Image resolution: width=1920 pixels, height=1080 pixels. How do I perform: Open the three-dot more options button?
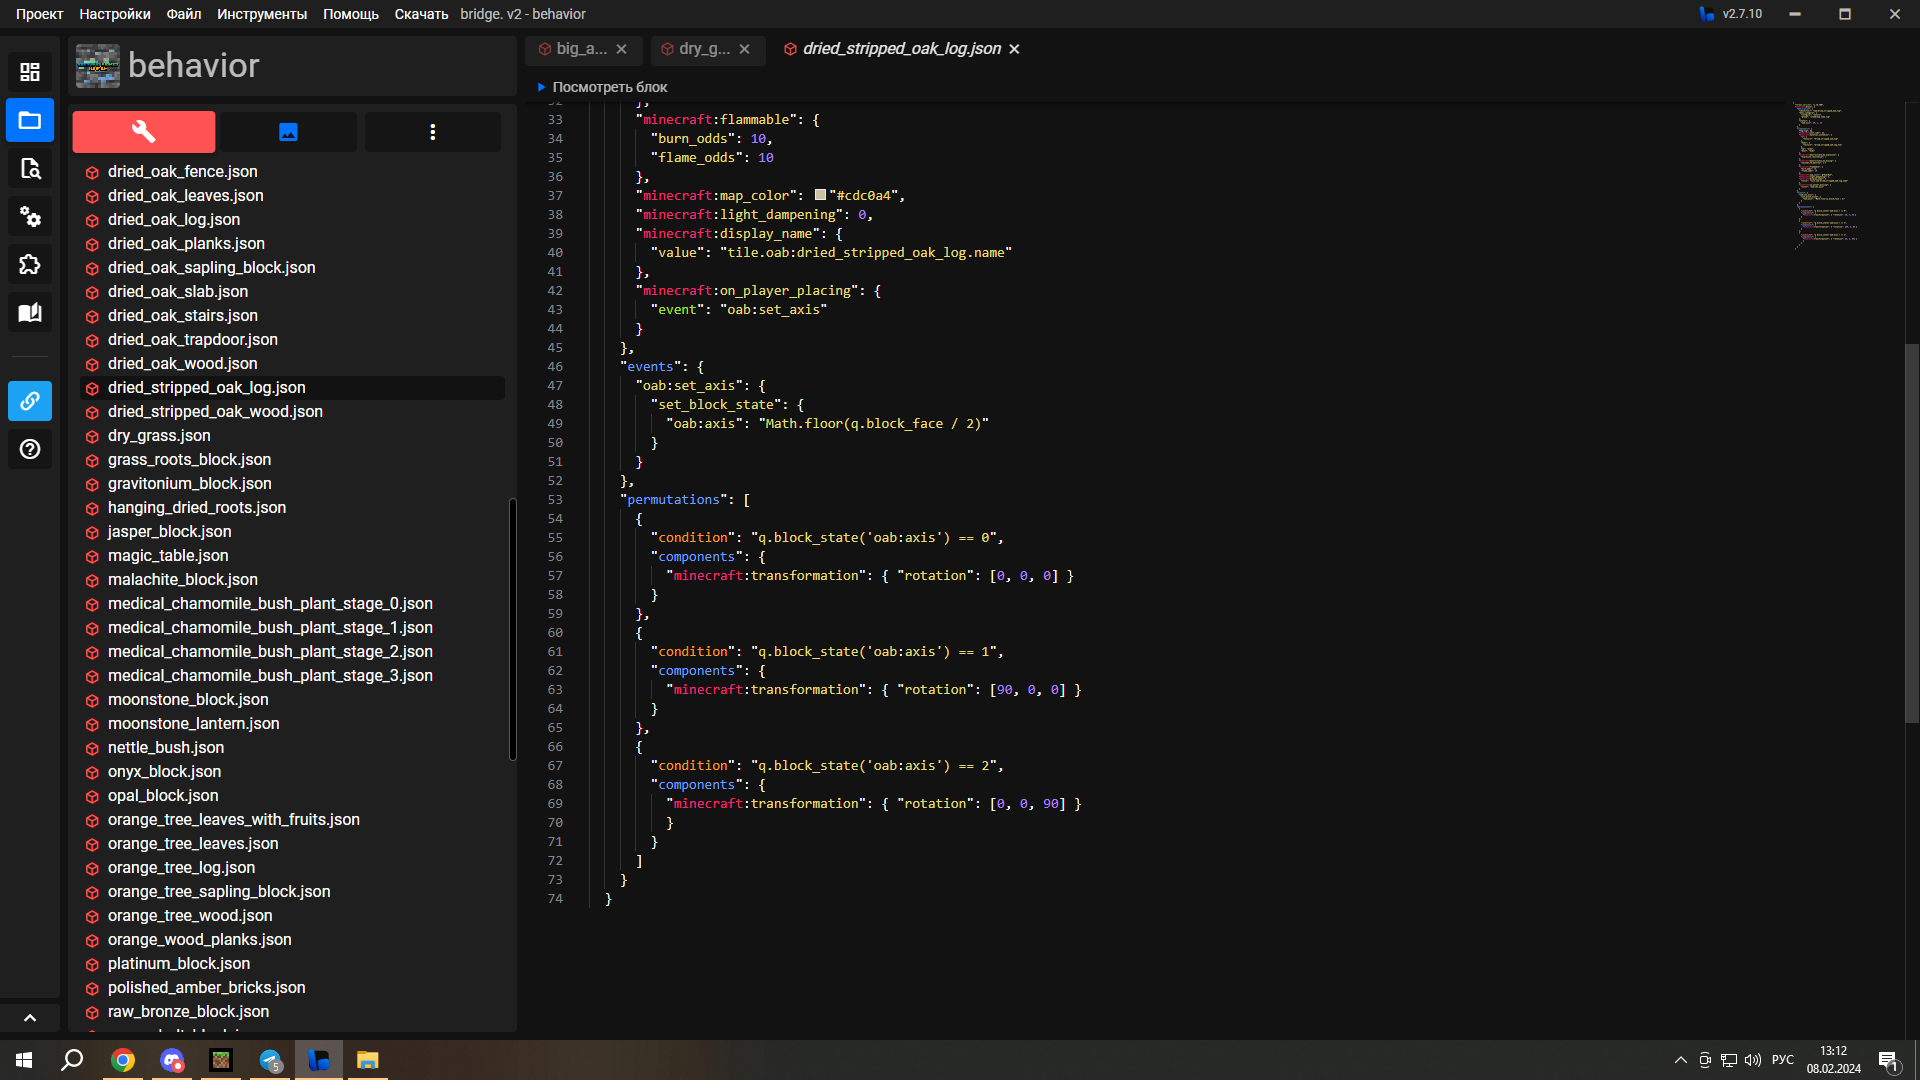tap(432, 132)
